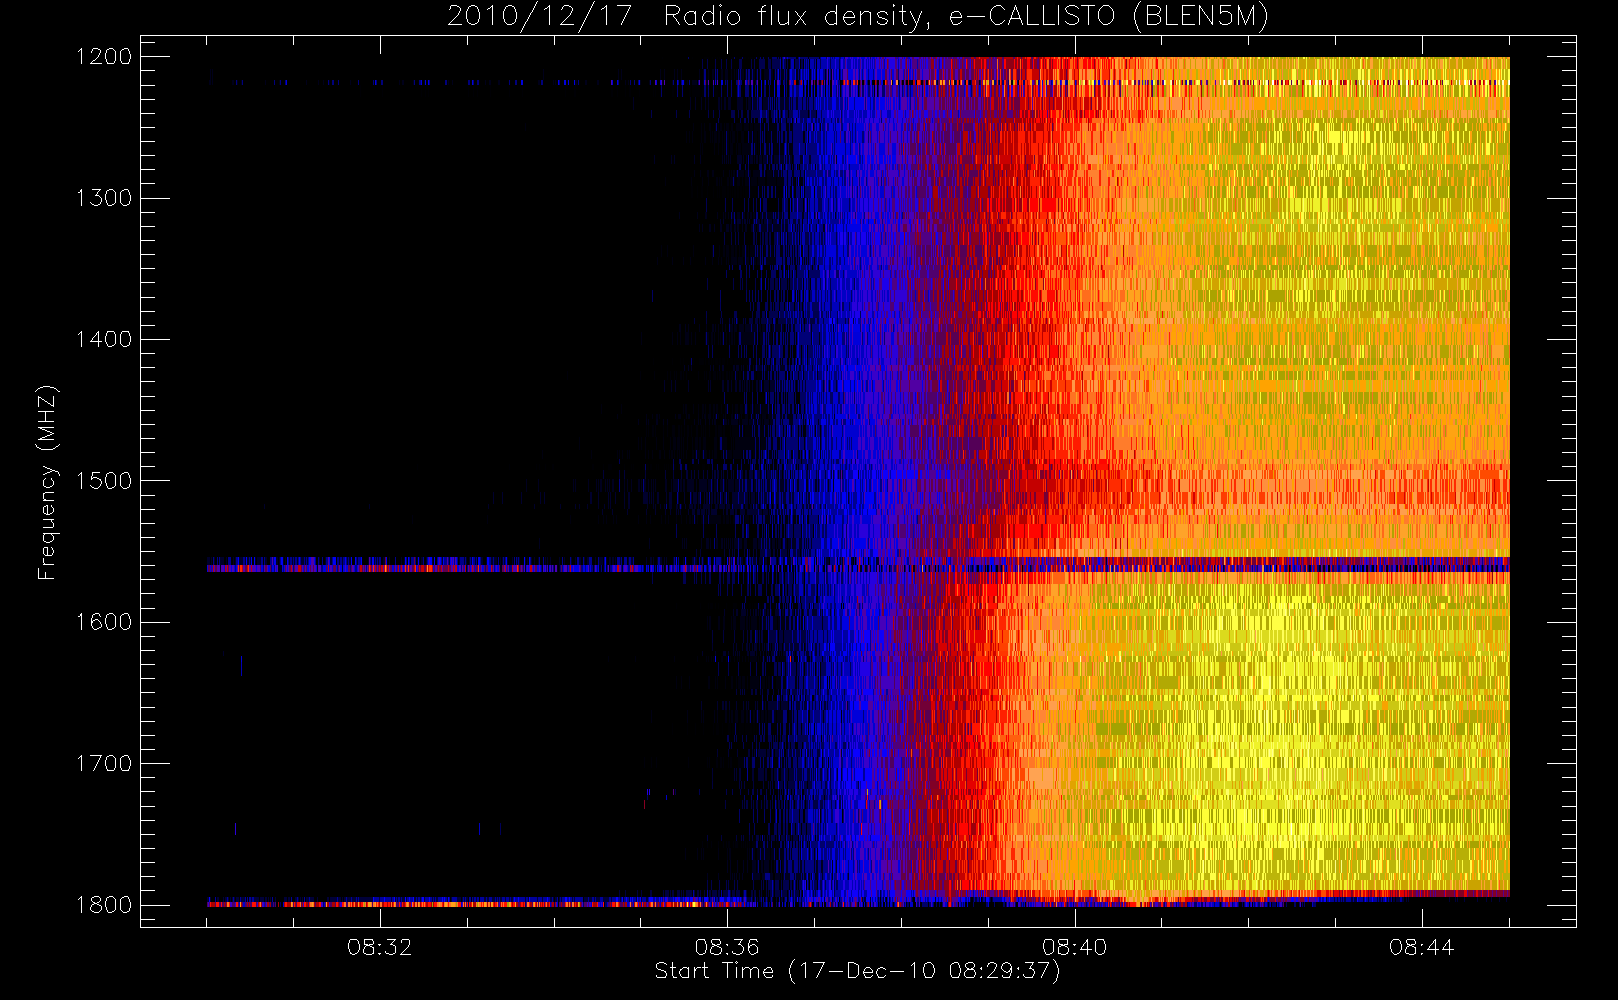Image resolution: width=1618 pixels, height=1000 pixels.
Task: Select the 1800 frequency tick label
Action: [x=104, y=905]
